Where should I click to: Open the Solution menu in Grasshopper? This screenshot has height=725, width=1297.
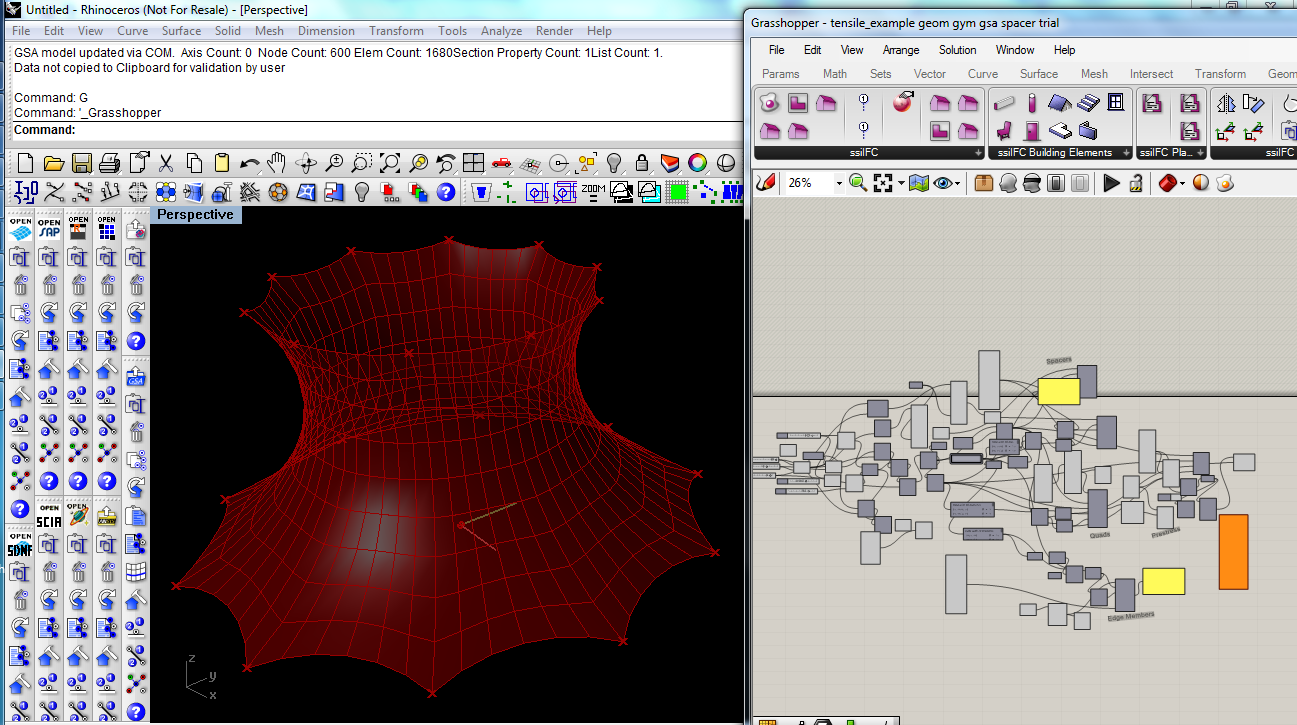957,50
